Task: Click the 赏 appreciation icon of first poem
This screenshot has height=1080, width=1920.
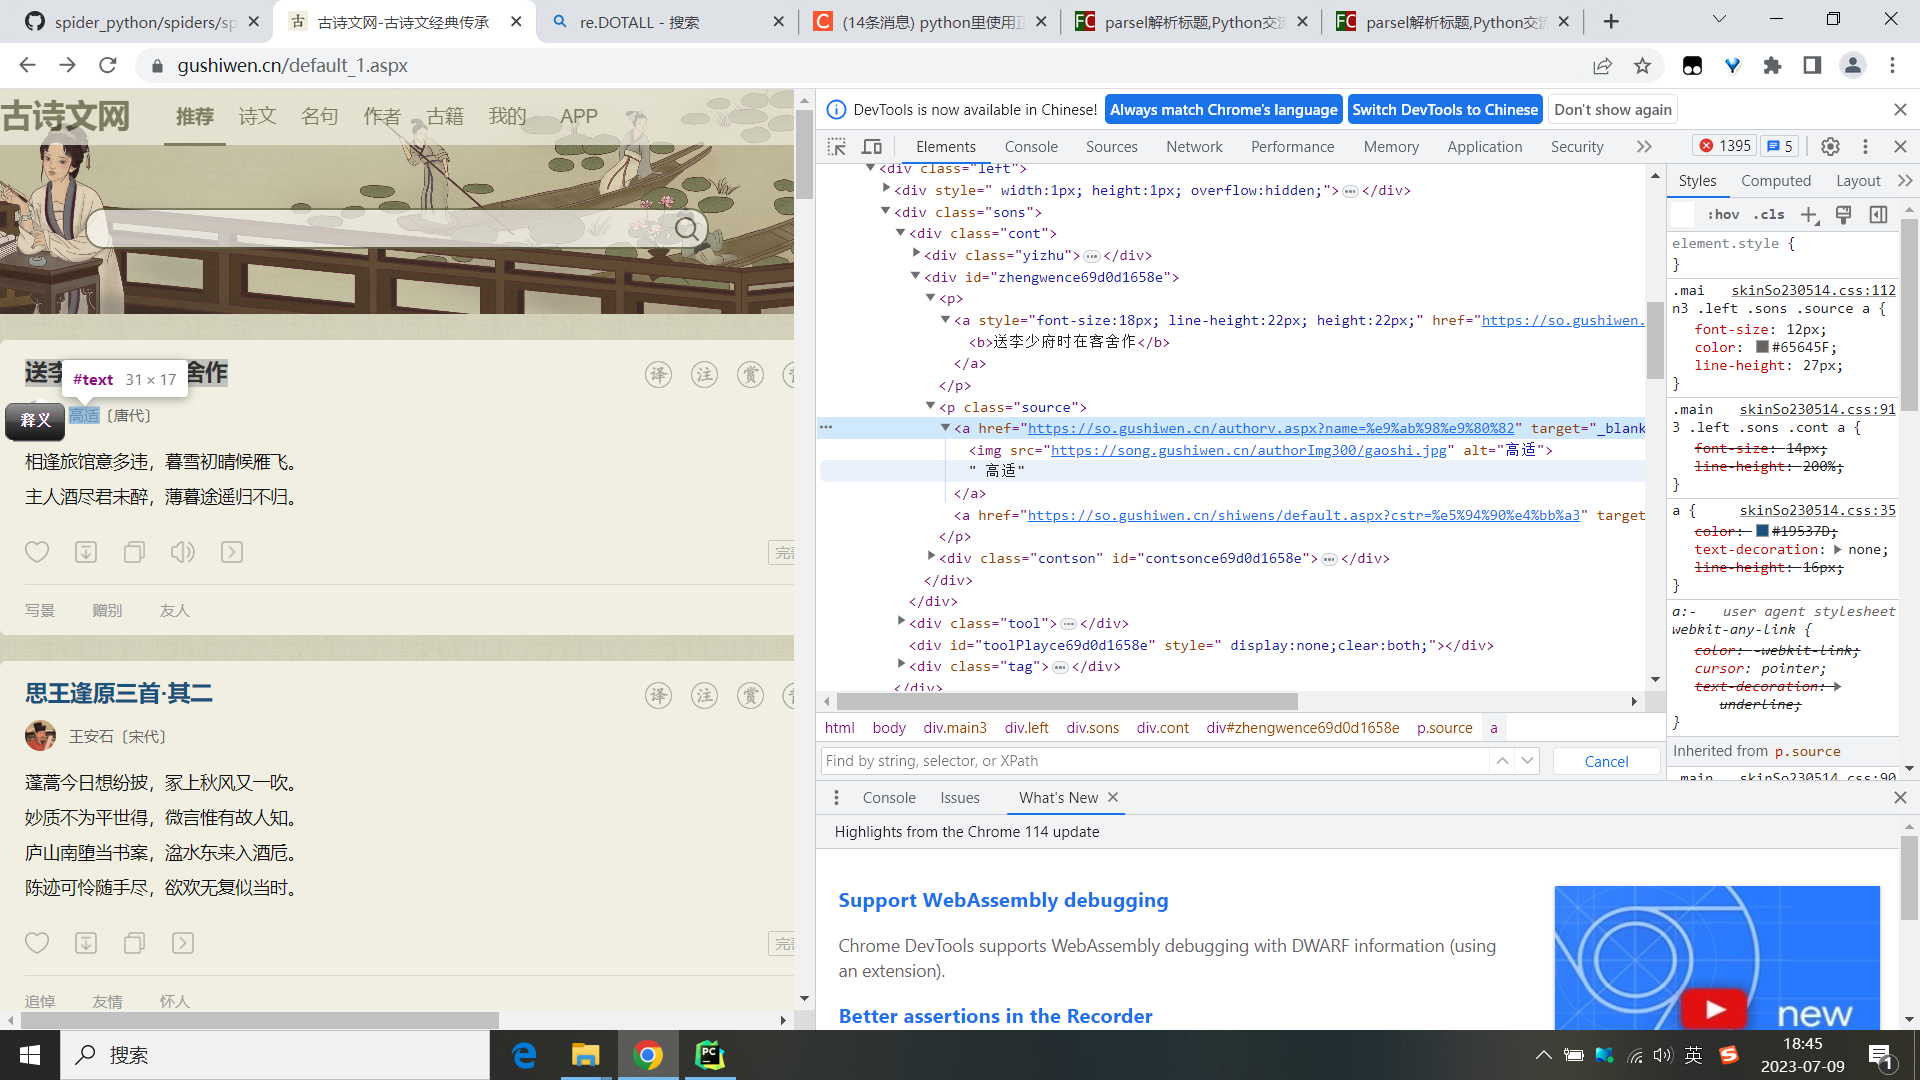Action: pyautogui.click(x=751, y=375)
